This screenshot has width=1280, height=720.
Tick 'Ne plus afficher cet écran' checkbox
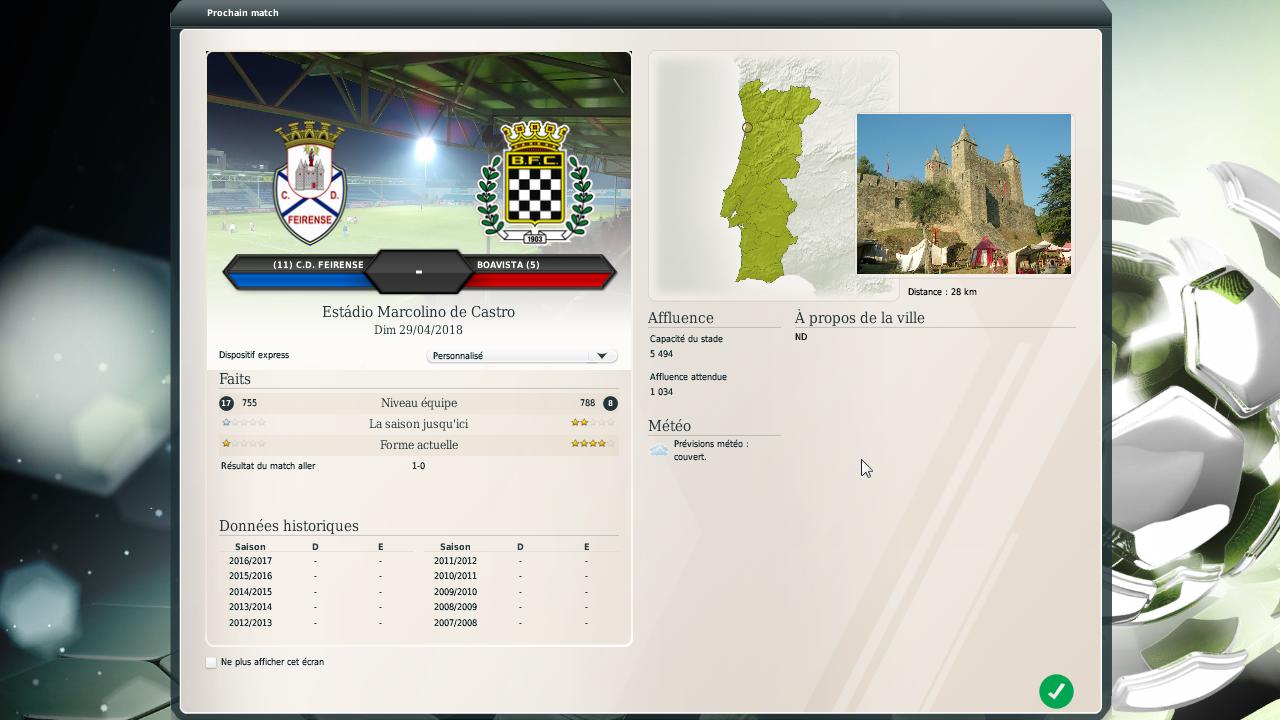point(211,662)
